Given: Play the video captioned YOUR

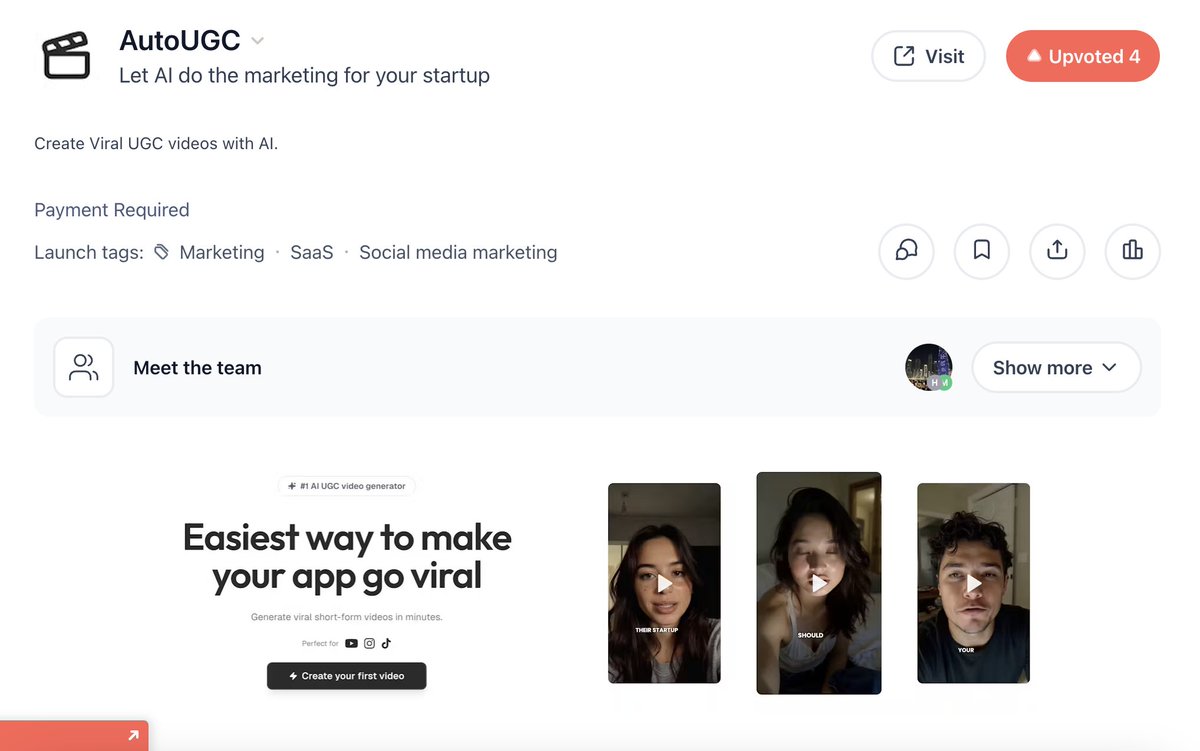Looking at the screenshot, I should coord(973,583).
